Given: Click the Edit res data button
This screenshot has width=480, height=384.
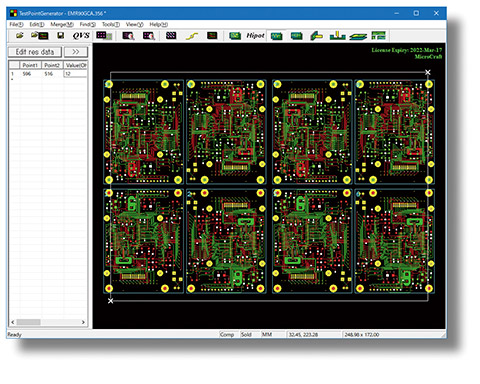Looking at the screenshot, I should tap(35, 52).
